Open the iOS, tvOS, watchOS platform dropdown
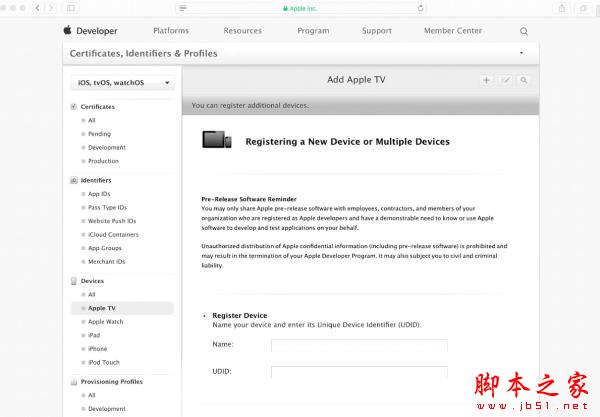Viewport: 600px width, 417px height. (122, 83)
